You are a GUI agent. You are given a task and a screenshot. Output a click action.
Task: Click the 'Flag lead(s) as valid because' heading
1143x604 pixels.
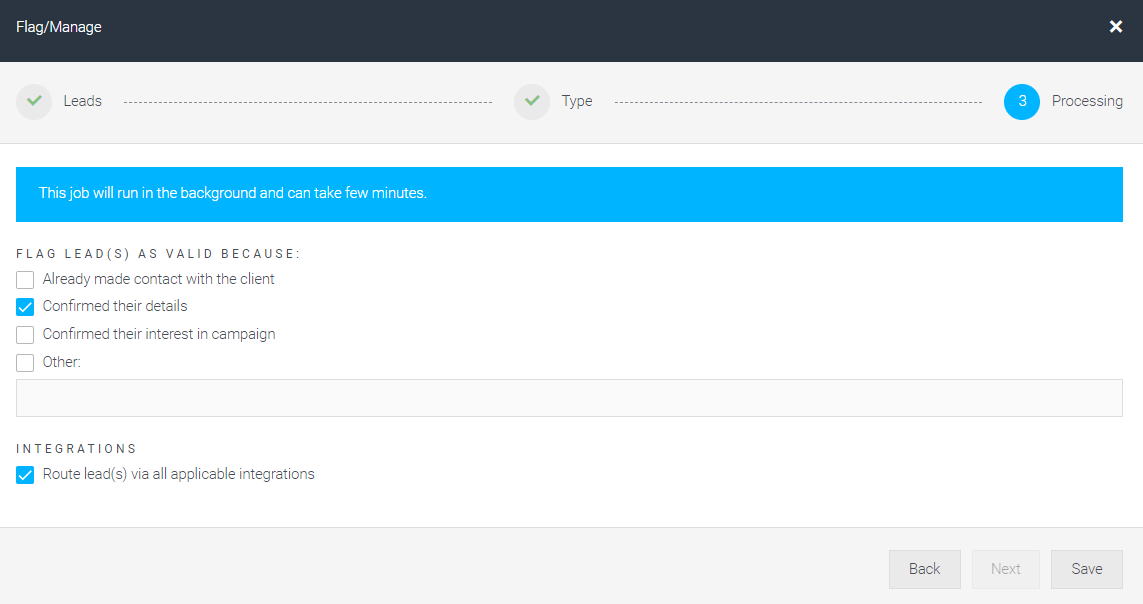tap(158, 254)
